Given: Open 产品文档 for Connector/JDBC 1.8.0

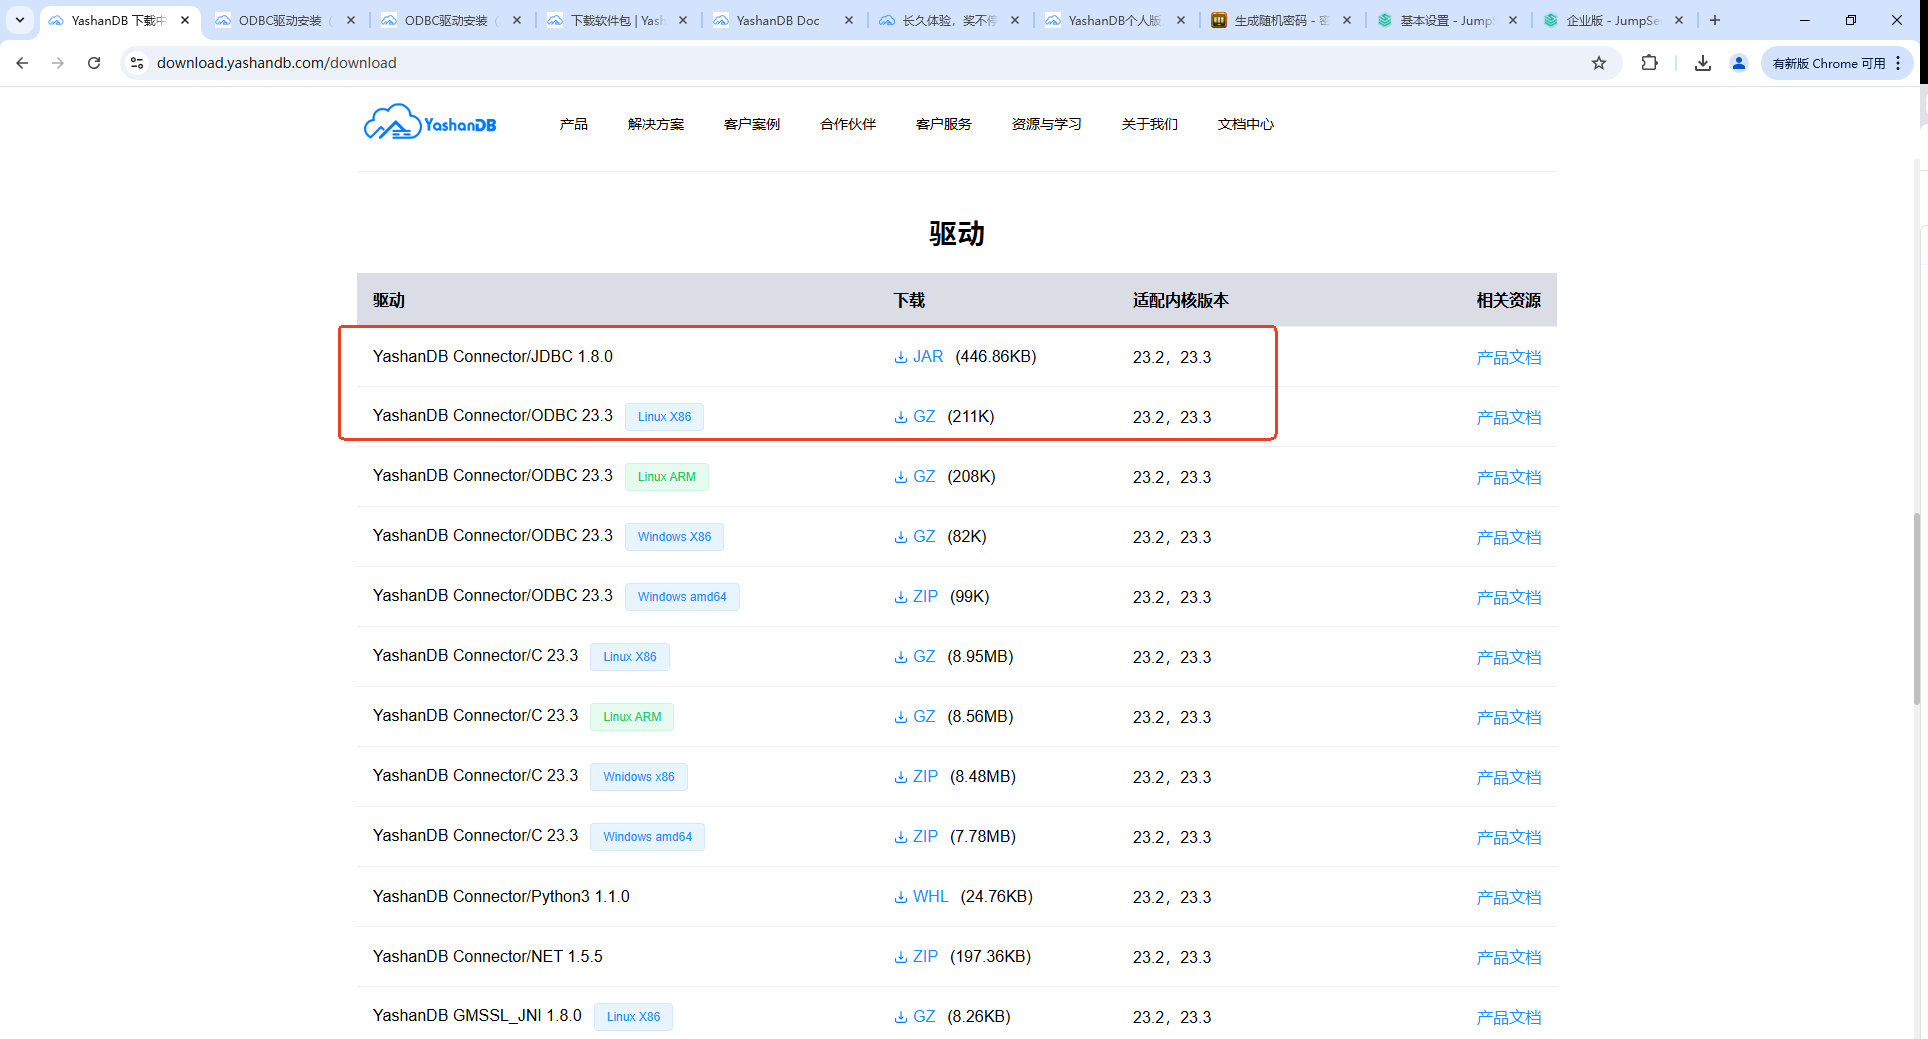Looking at the screenshot, I should click(x=1509, y=357).
